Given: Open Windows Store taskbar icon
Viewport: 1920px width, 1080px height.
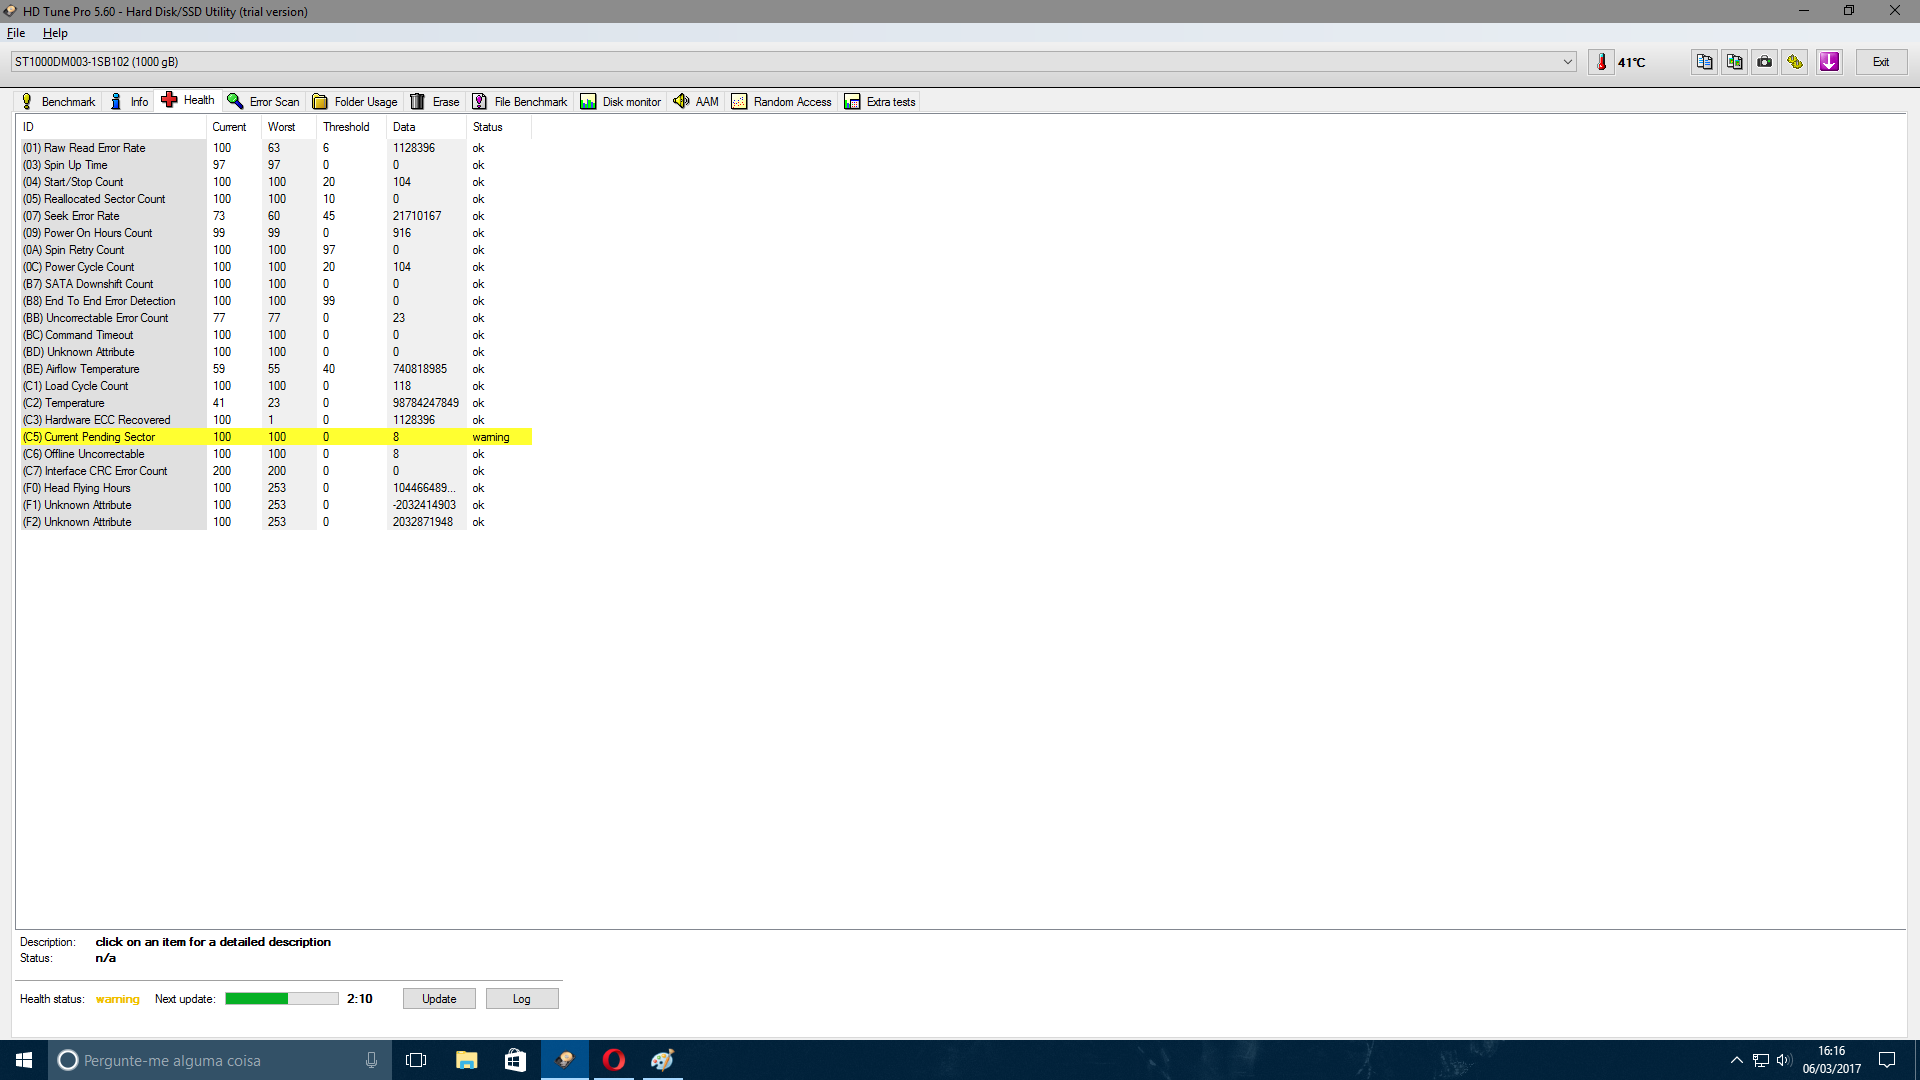Looking at the screenshot, I should point(515,1060).
